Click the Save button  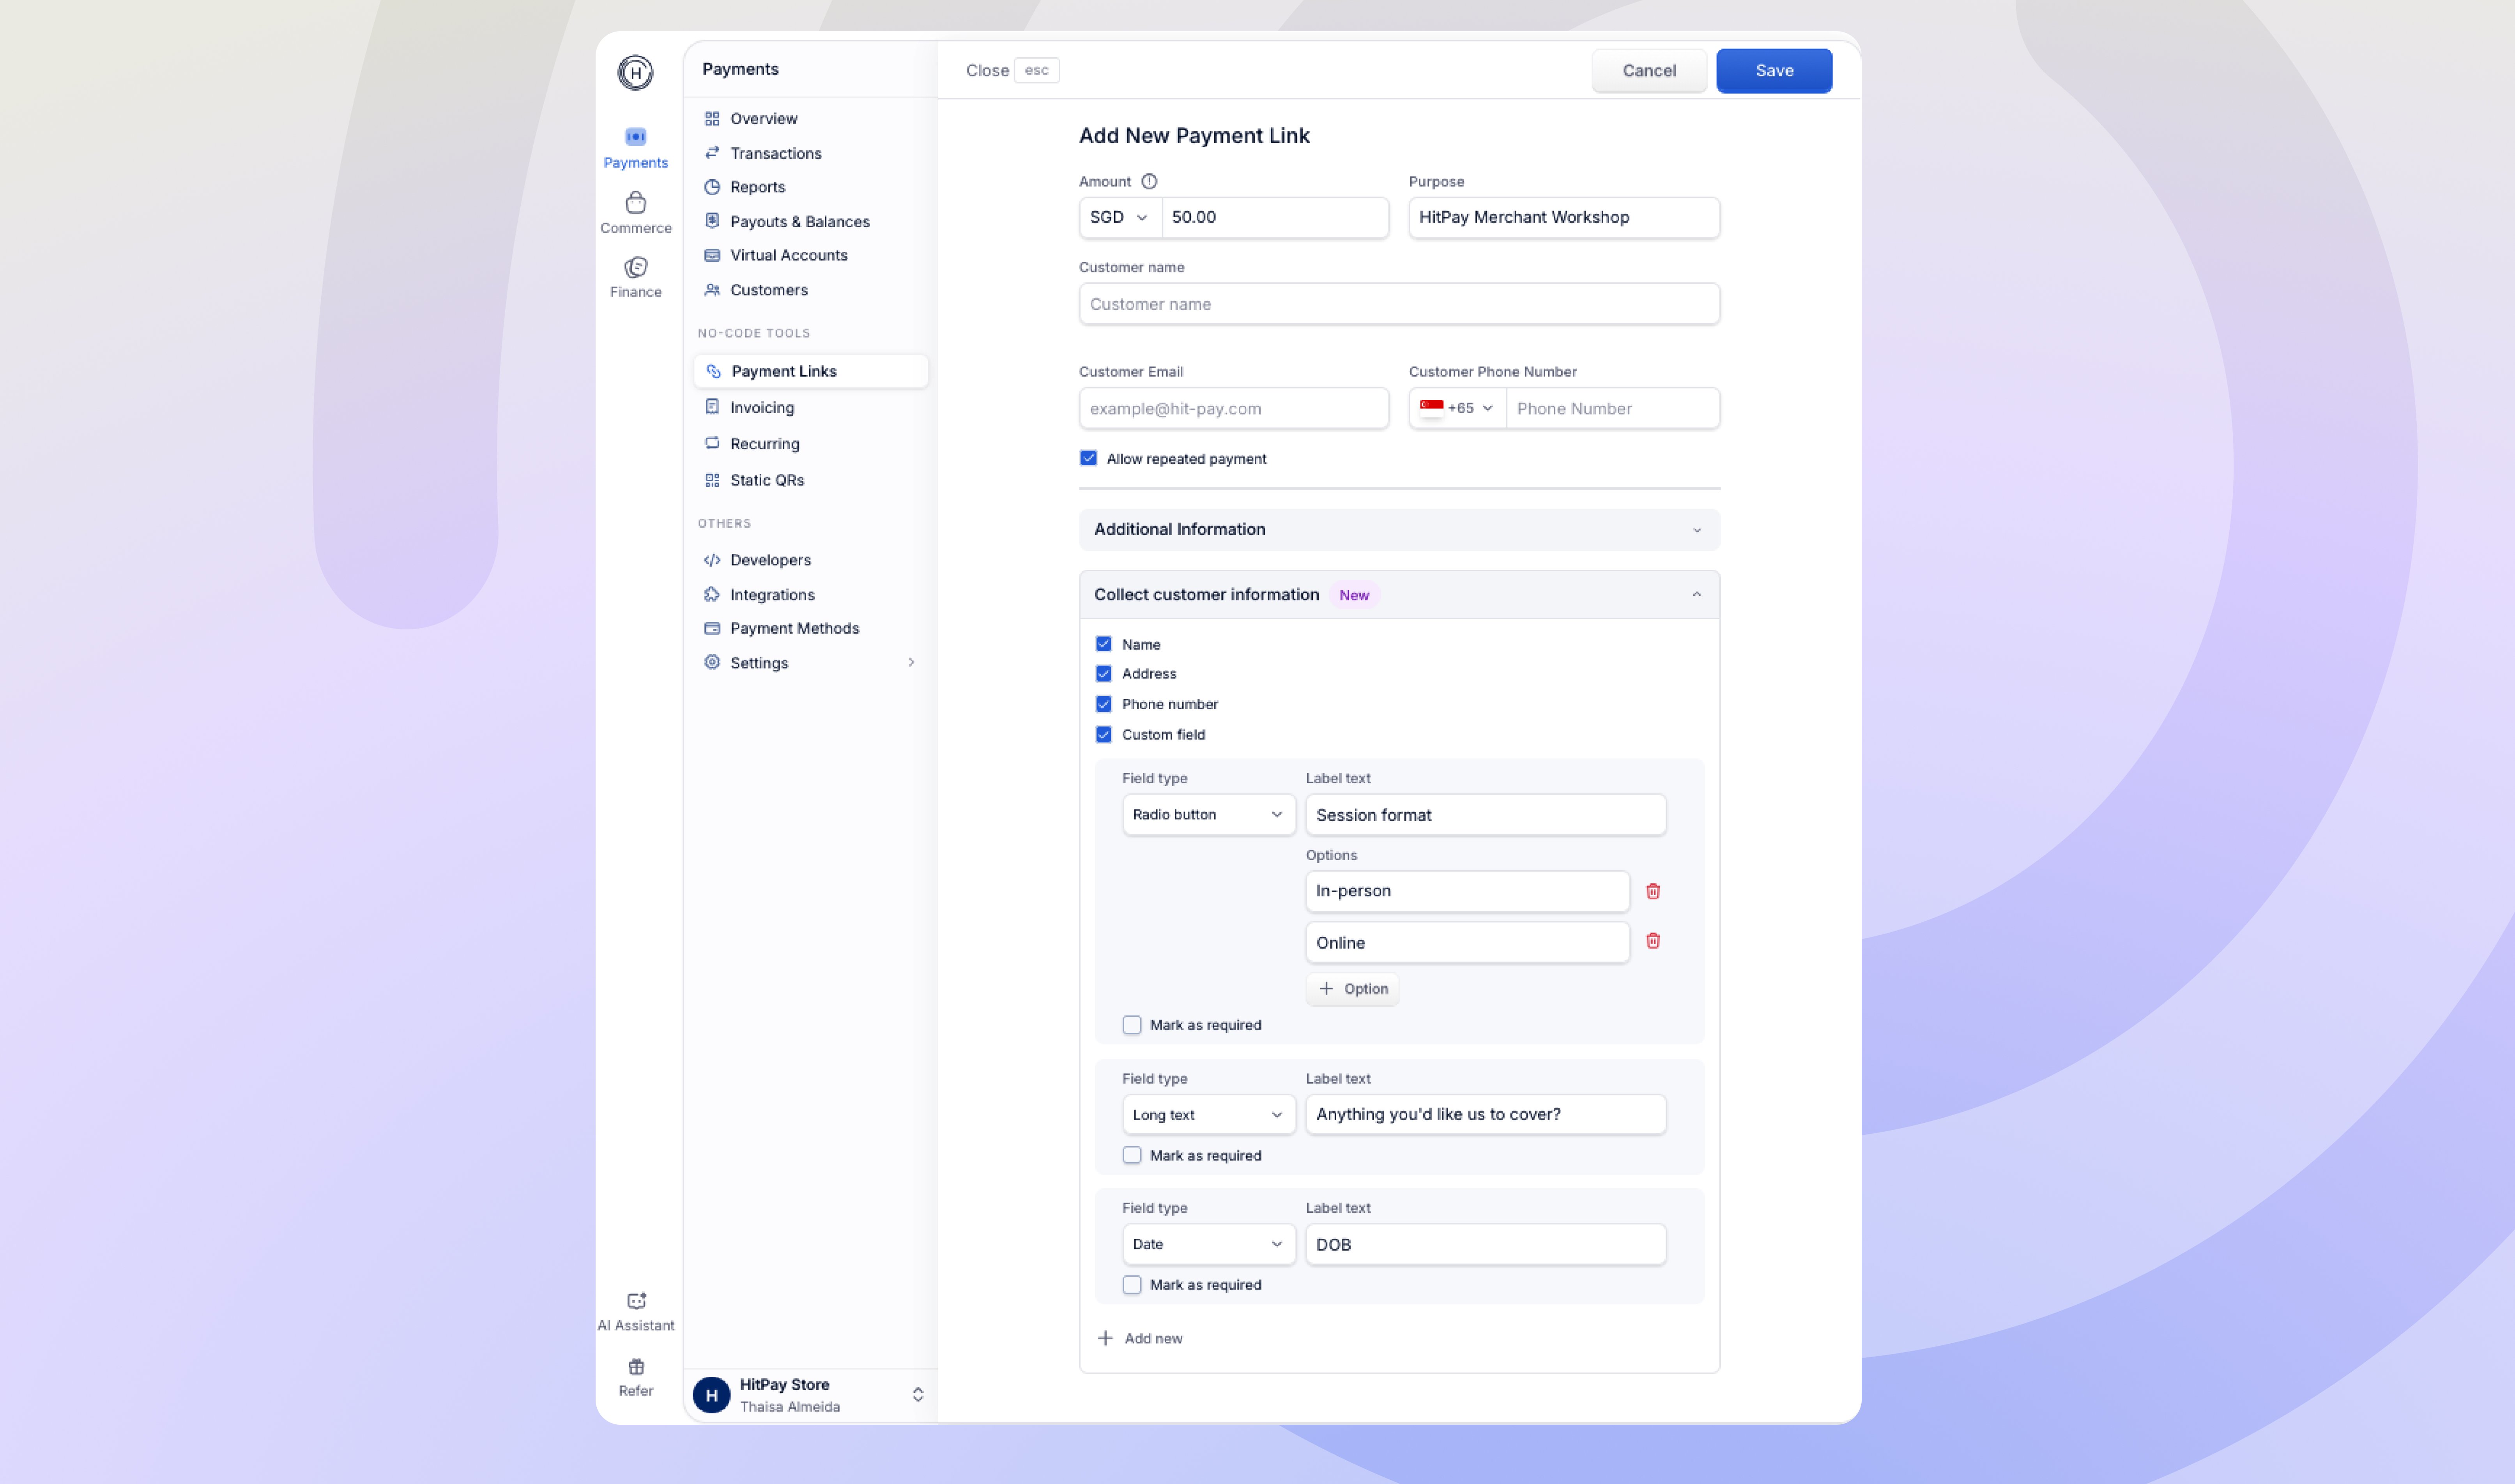tap(1774, 71)
